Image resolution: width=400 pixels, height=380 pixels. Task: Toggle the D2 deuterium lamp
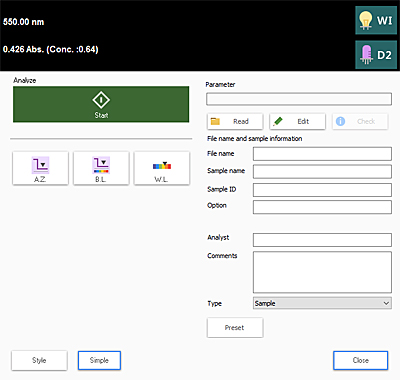pos(376,55)
